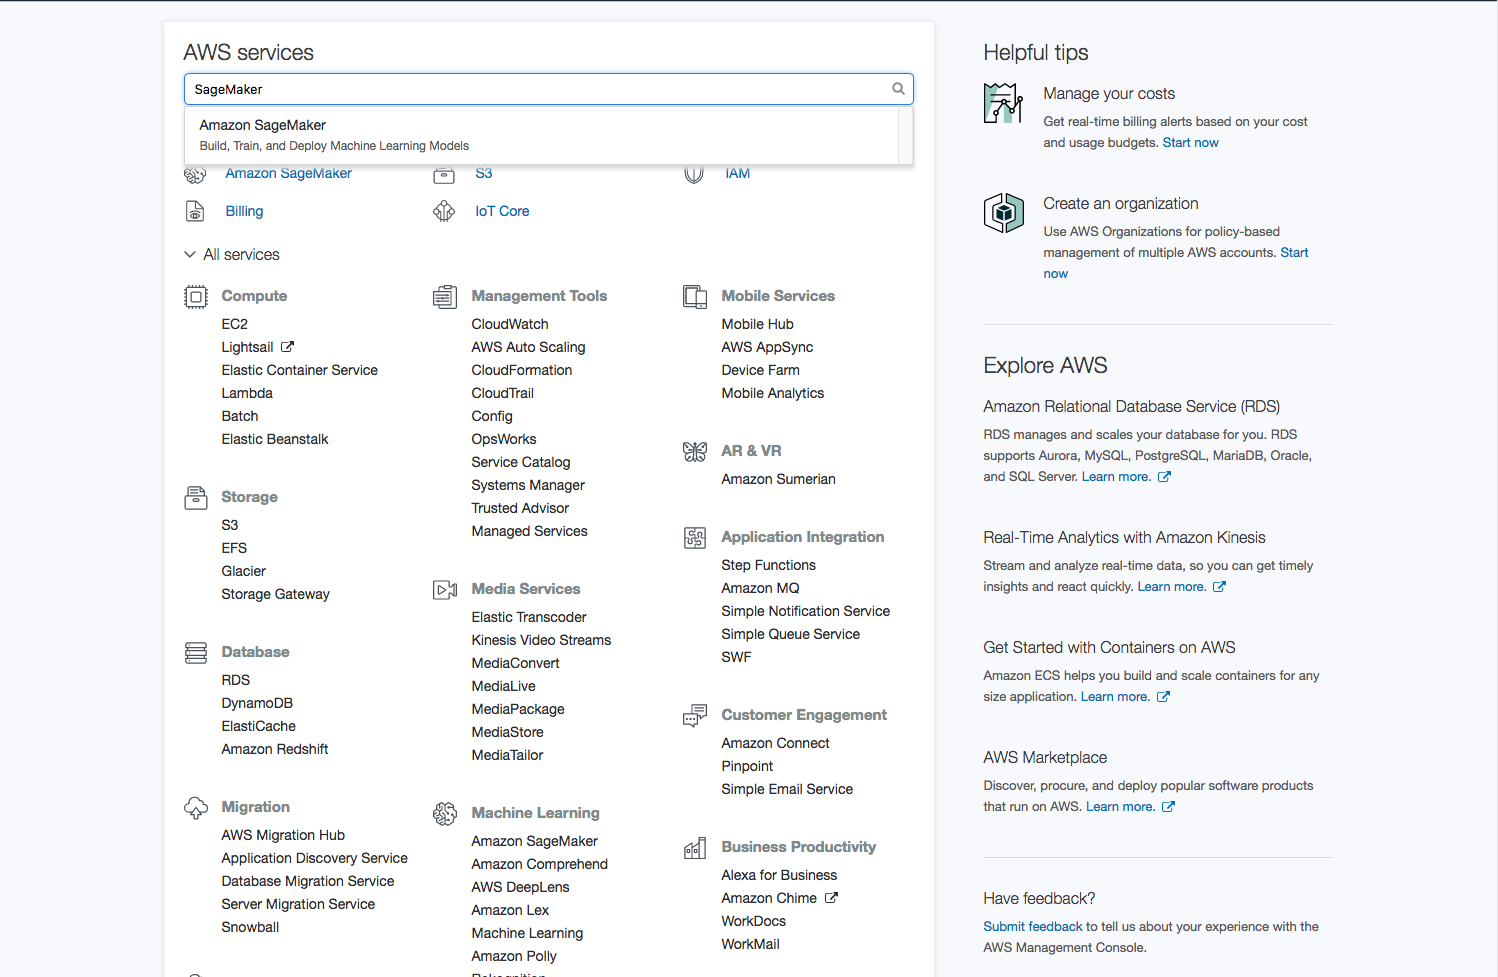Click Start now under Manage your costs

1190,143
